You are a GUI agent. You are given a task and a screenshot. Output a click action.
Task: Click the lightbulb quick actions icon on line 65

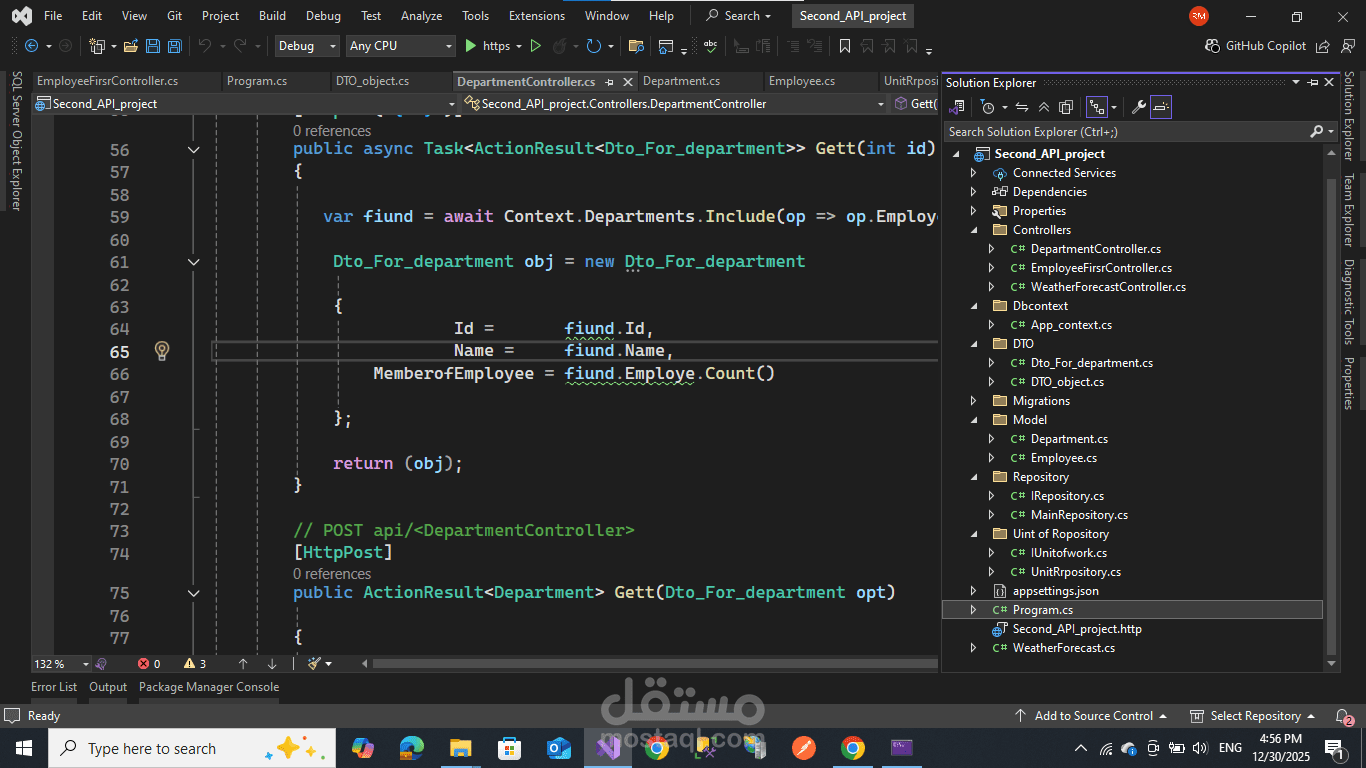(x=162, y=351)
